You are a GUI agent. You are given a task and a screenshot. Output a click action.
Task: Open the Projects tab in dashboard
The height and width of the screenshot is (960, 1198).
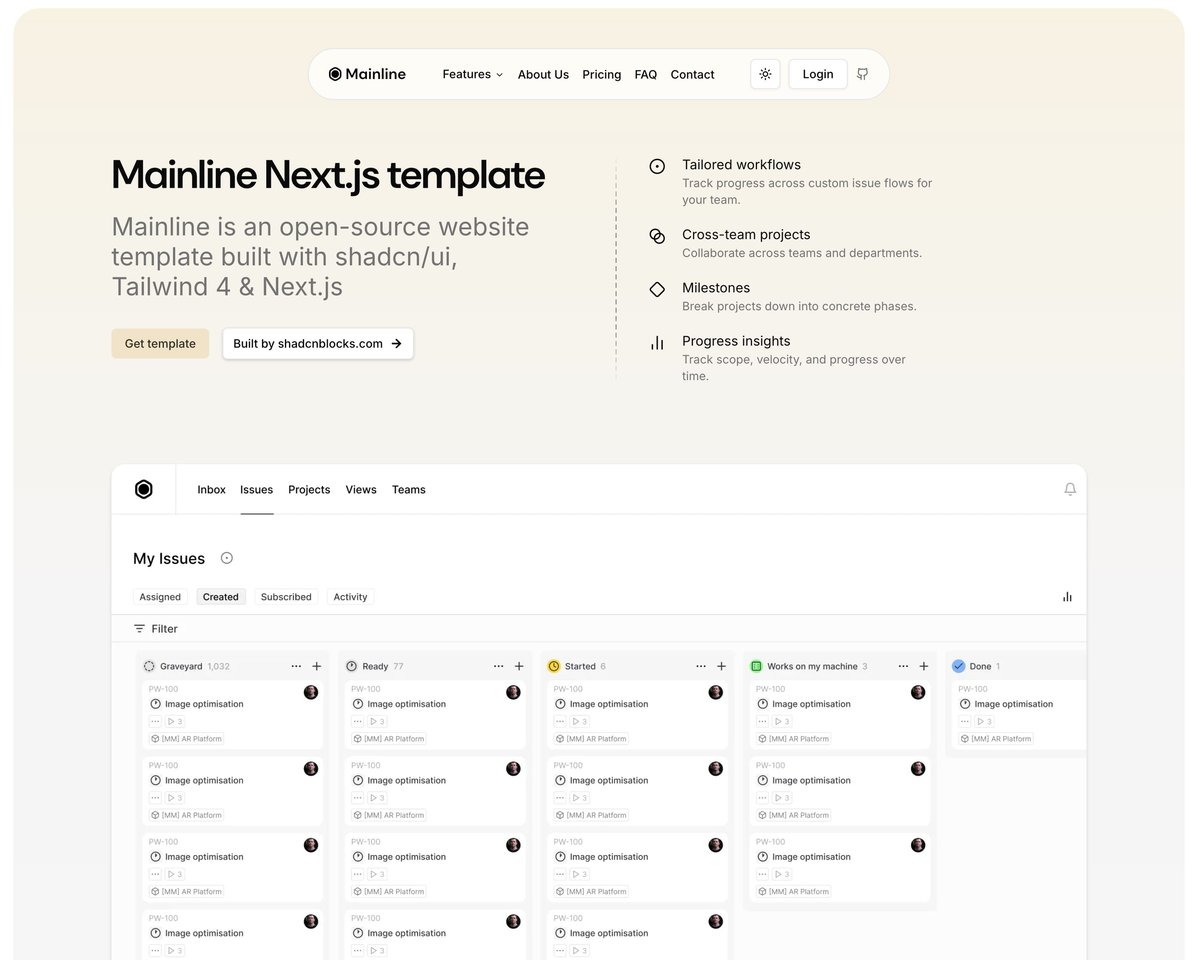[x=309, y=489]
